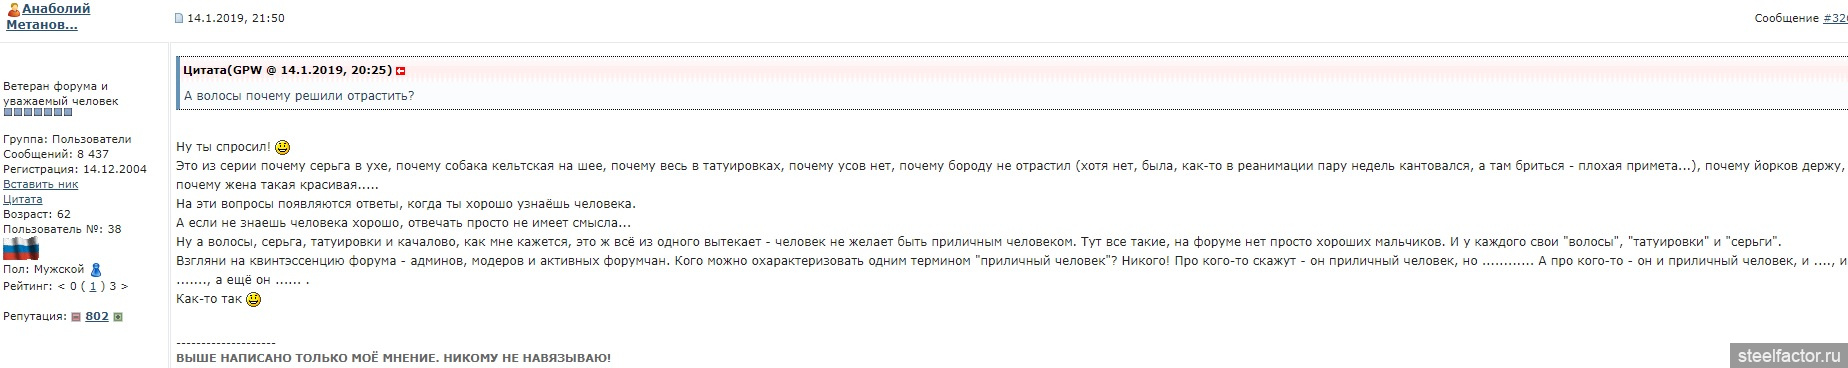Click 'Вставить ник' link
The image size is (1848, 368).
40,184
